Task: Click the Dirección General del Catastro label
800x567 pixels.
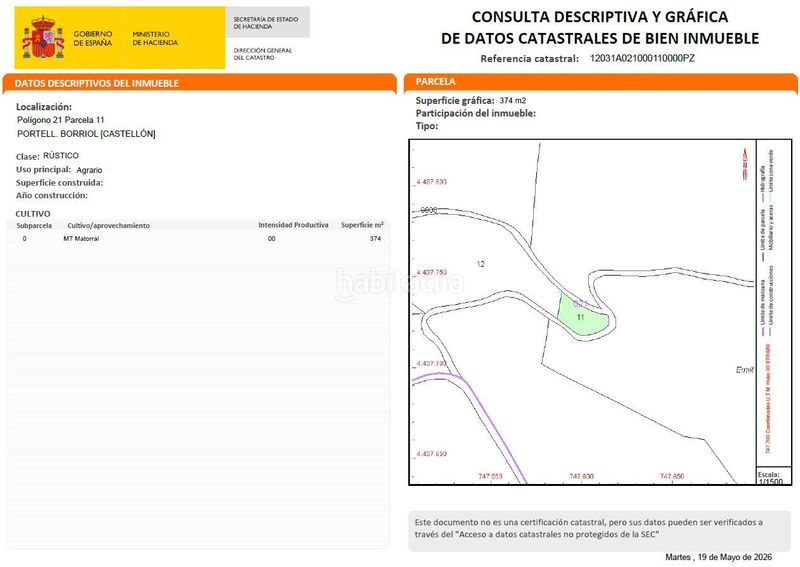Action: [263, 54]
